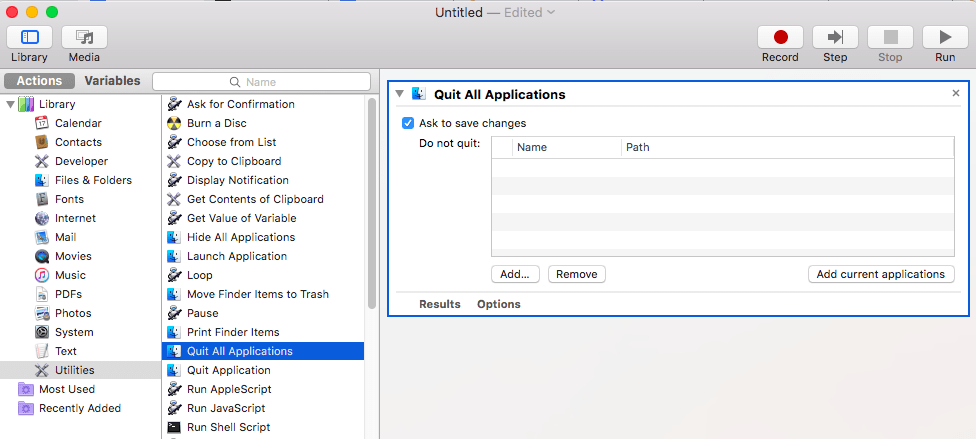The height and width of the screenshot is (439, 976).
Task: Toggle the Library panel icon
Action: pos(29,38)
